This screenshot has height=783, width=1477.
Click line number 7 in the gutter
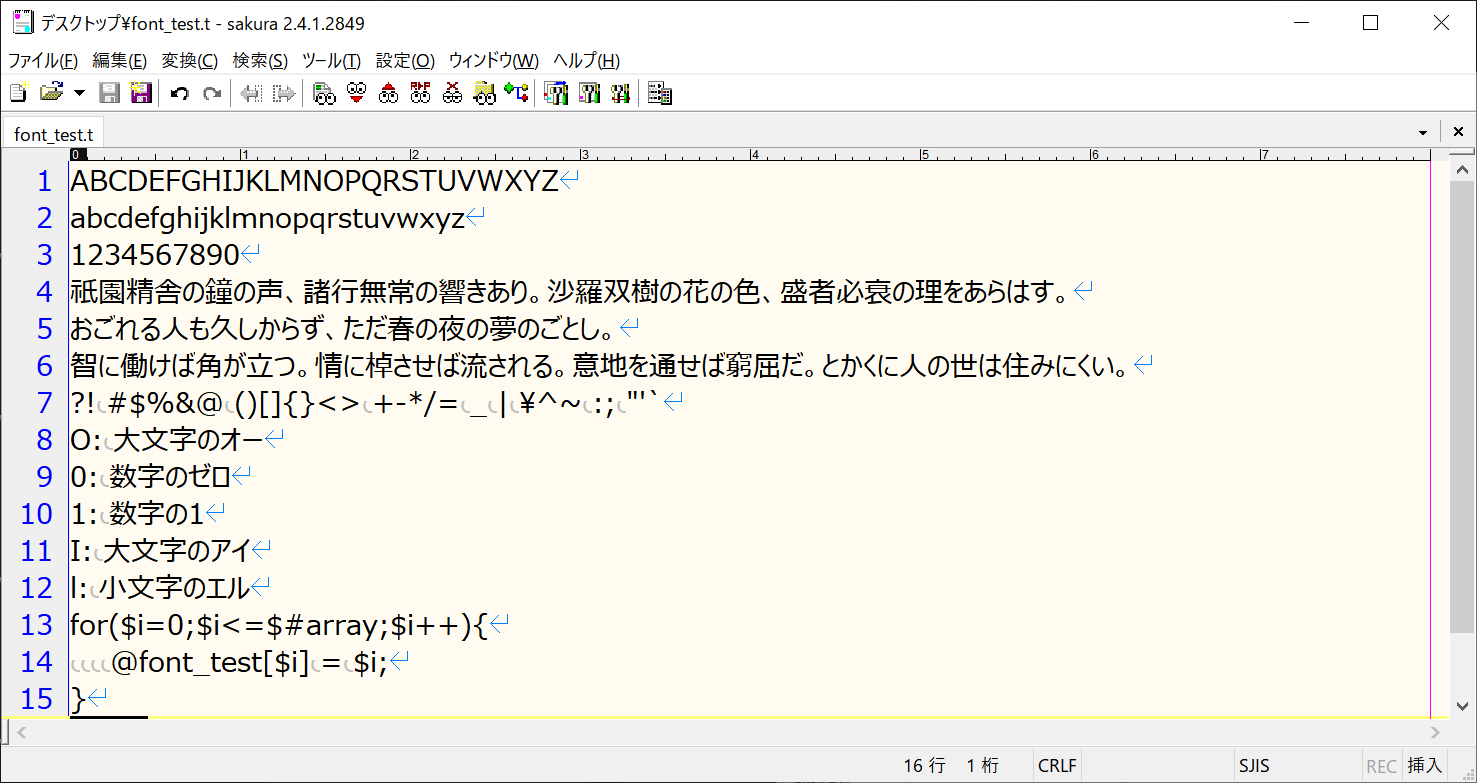(43, 403)
